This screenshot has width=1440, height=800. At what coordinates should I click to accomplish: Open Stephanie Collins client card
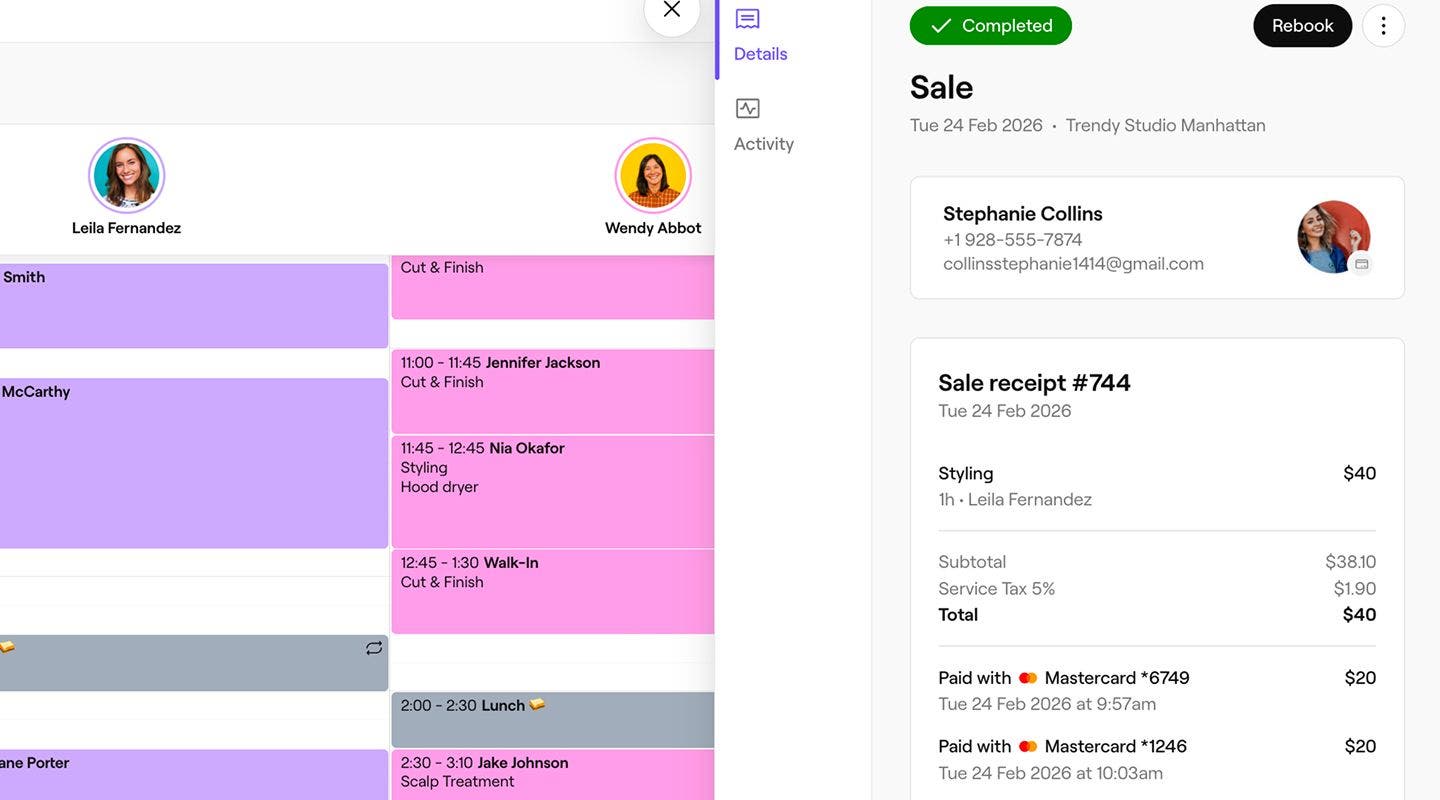coord(1100,238)
